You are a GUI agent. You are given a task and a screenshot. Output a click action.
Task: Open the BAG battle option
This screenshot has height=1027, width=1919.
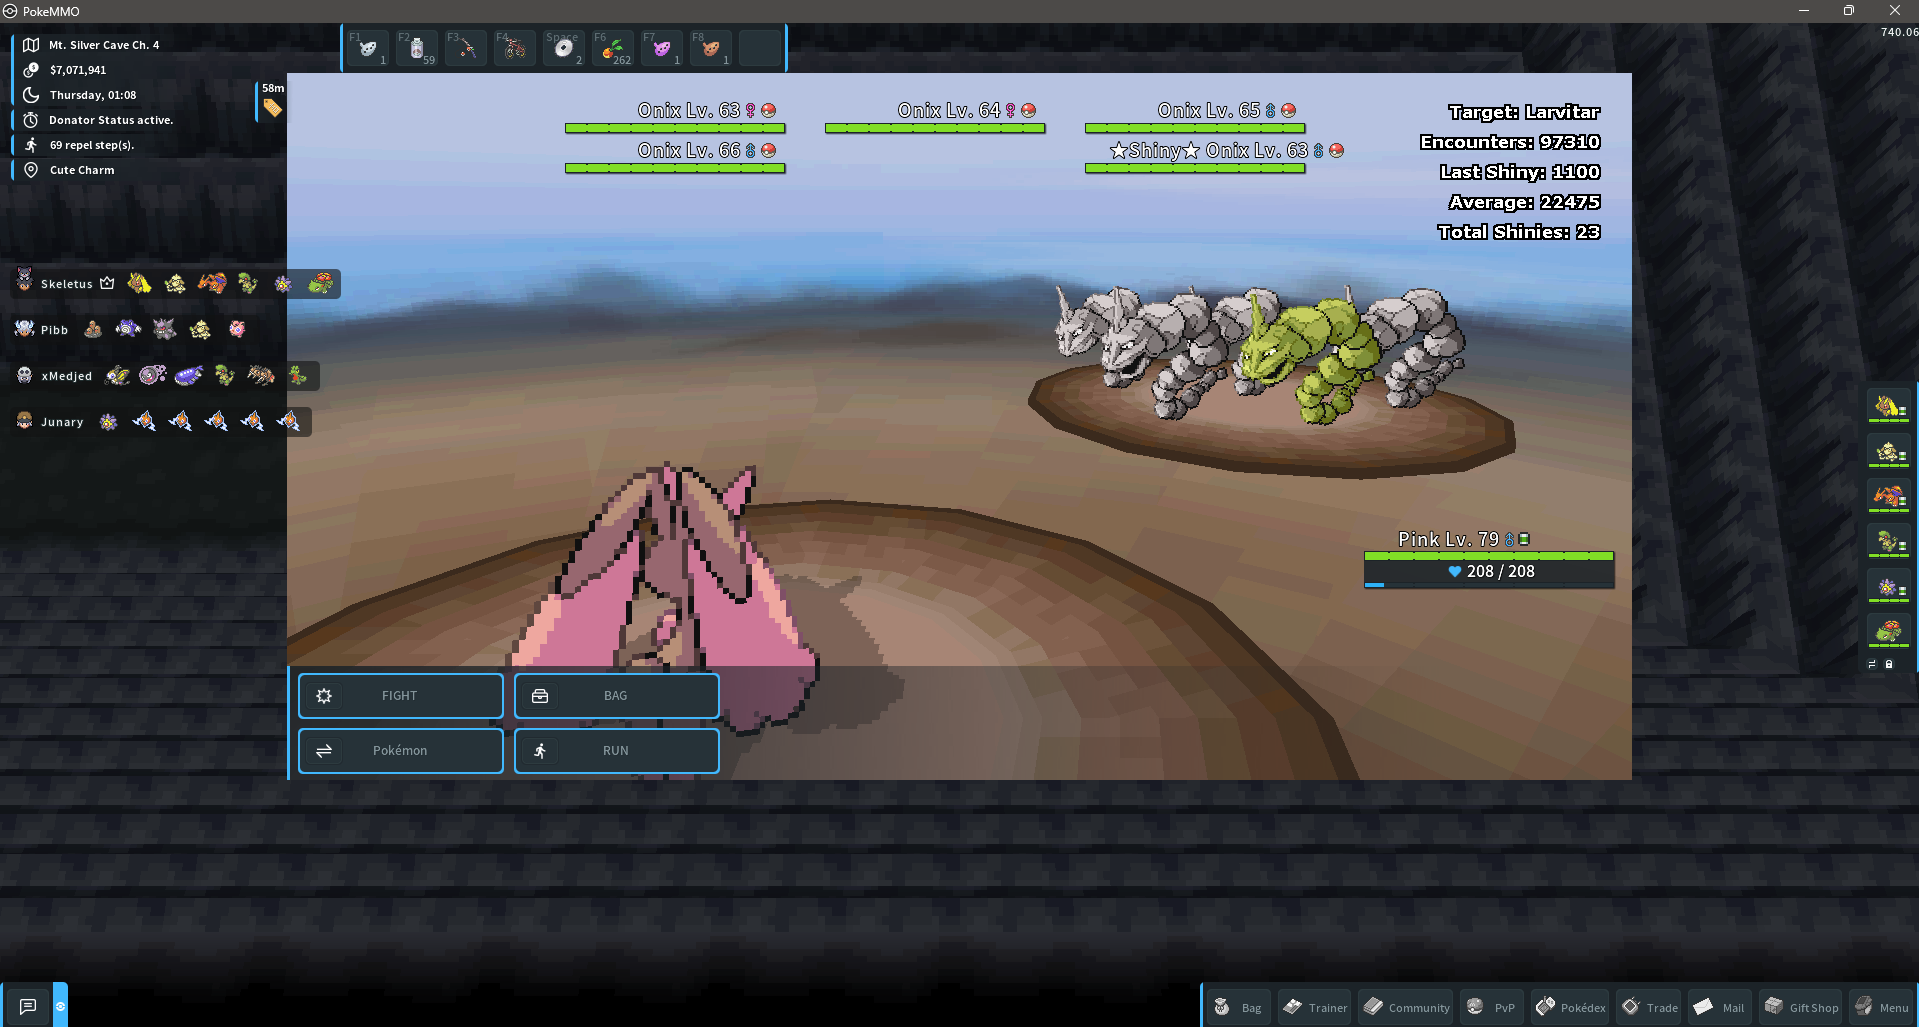(x=616, y=696)
